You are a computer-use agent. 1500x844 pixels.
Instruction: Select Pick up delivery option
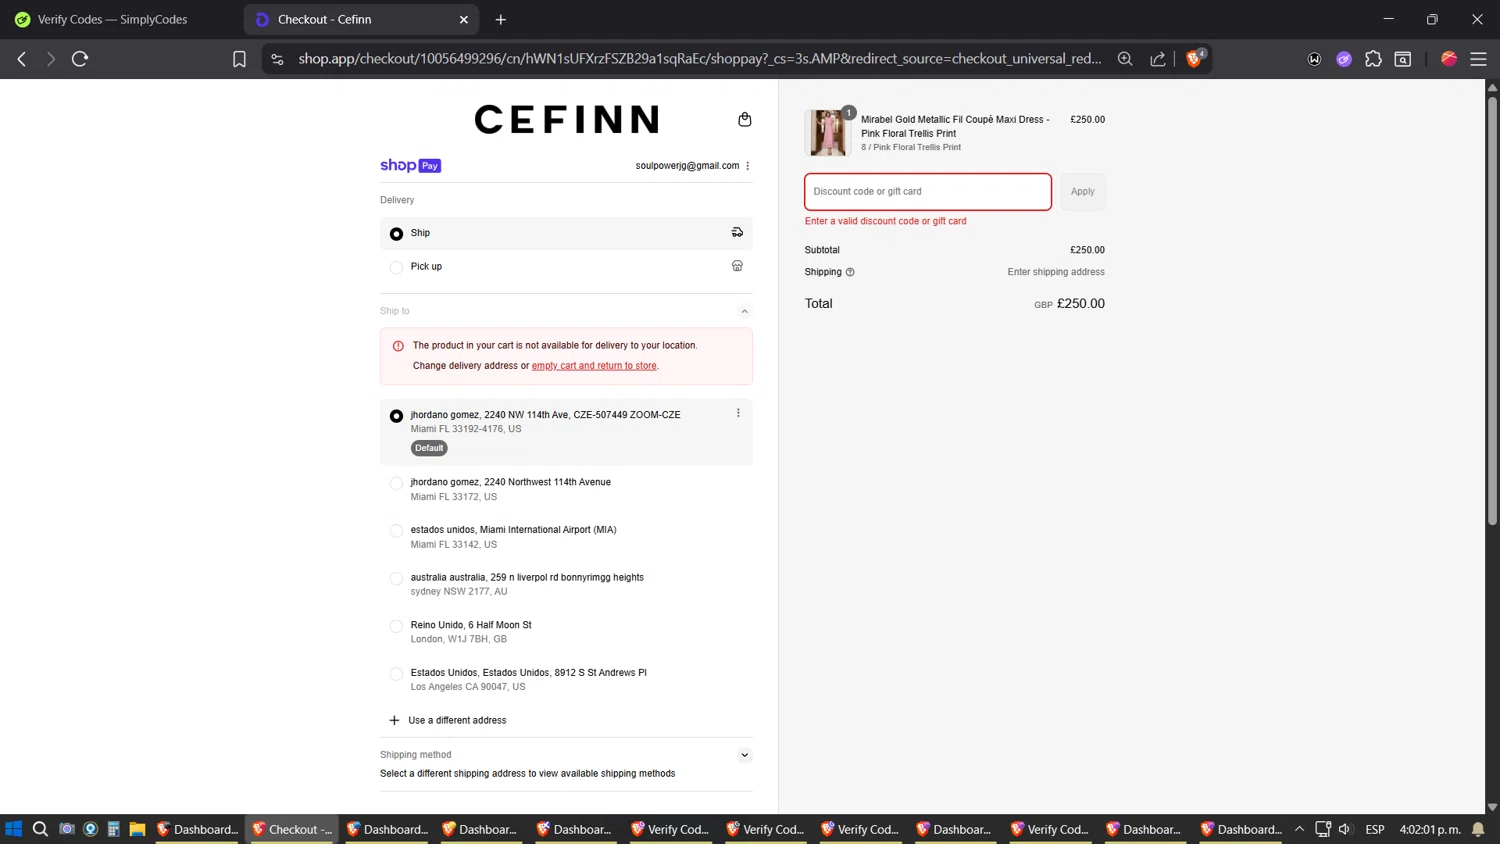click(x=566, y=267)
